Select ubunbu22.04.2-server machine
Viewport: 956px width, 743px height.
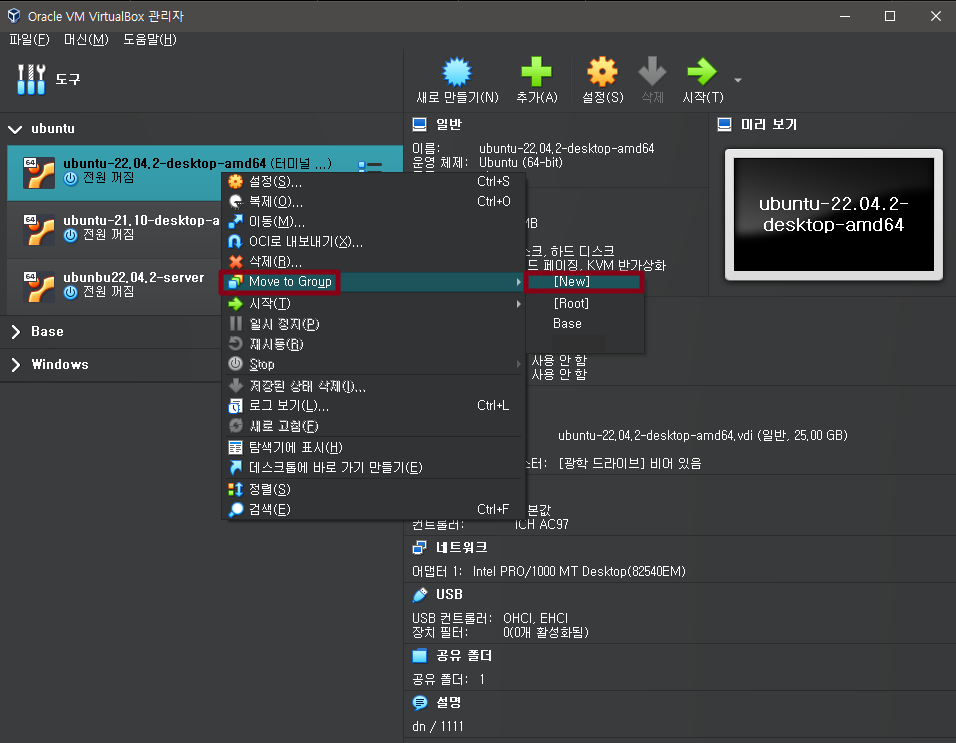(x=115, y=286)
